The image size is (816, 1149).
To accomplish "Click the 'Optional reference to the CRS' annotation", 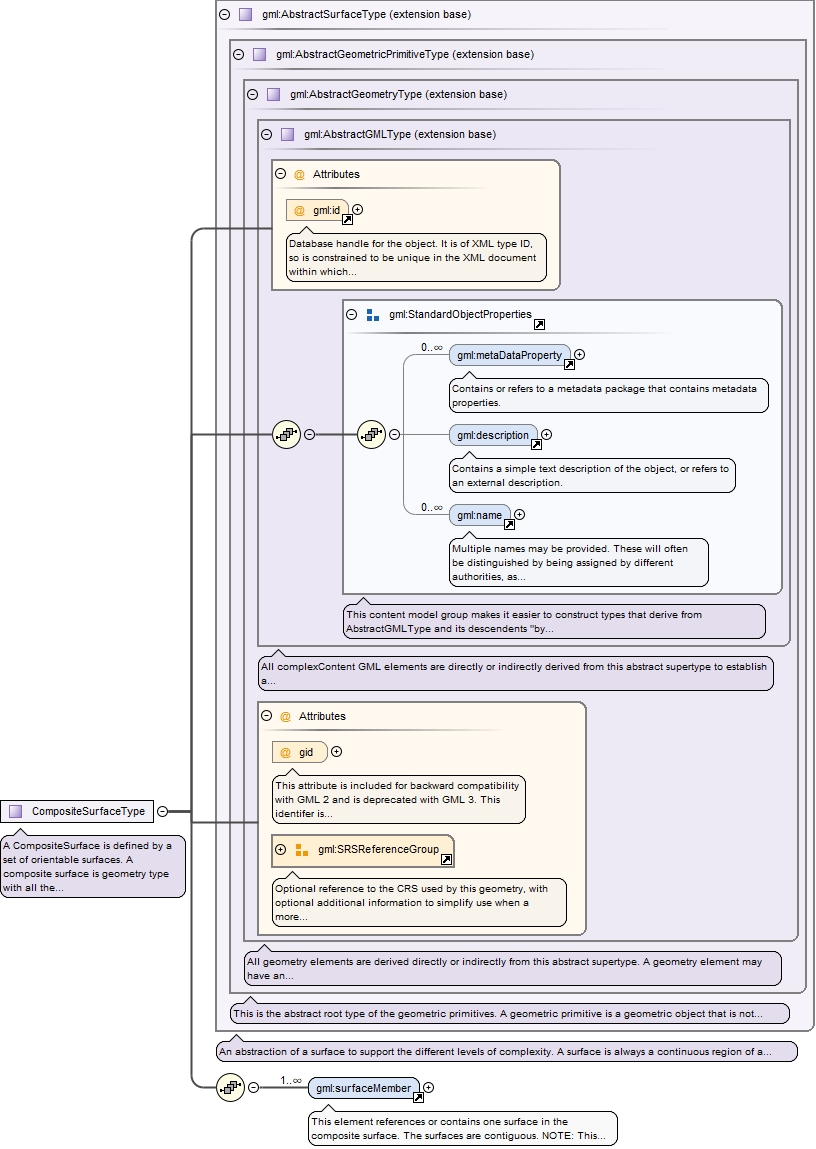I will (x=420, y=902).
